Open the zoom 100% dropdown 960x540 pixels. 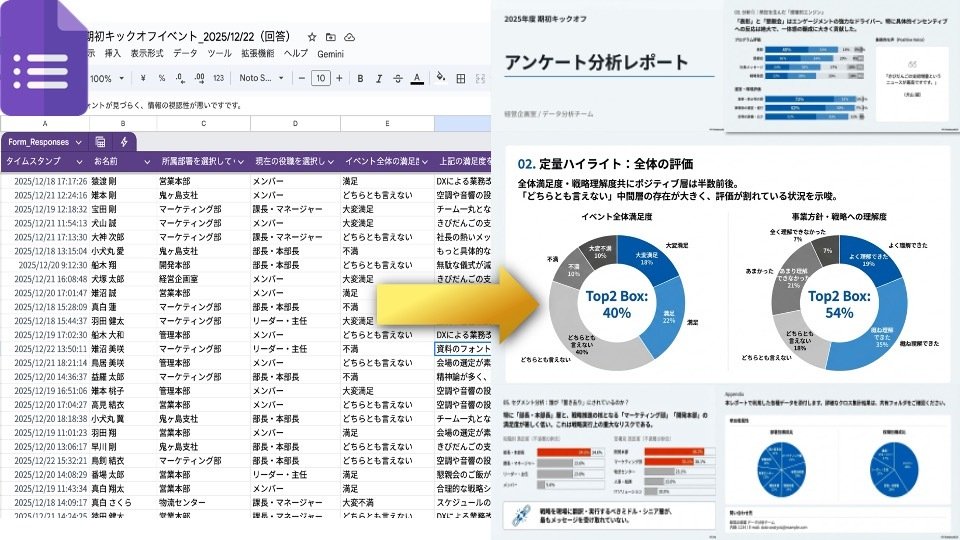107,78
